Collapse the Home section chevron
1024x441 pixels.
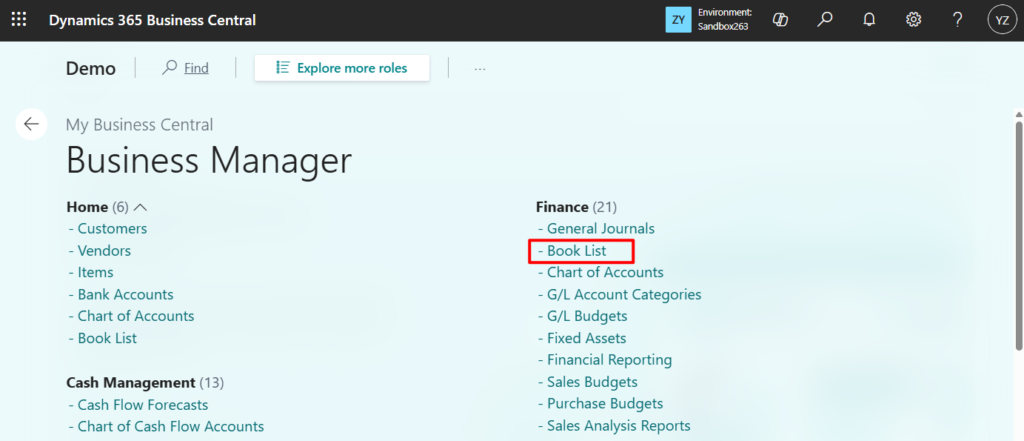click(x=140, y=207)
